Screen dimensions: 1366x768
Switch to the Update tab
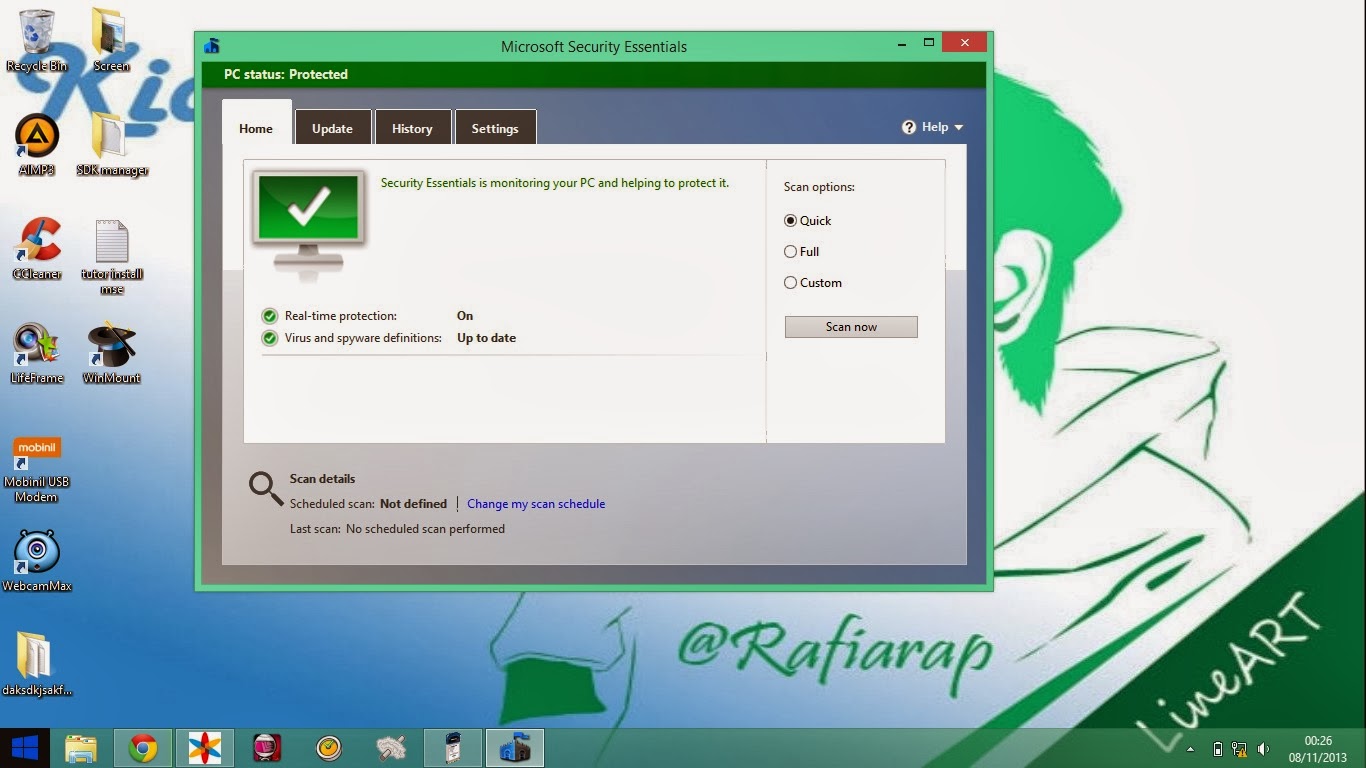click(332, 128)
